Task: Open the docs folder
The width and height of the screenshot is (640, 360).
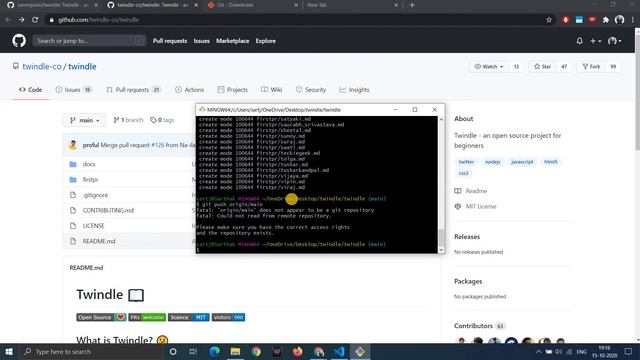Action: tap(89, 164)
